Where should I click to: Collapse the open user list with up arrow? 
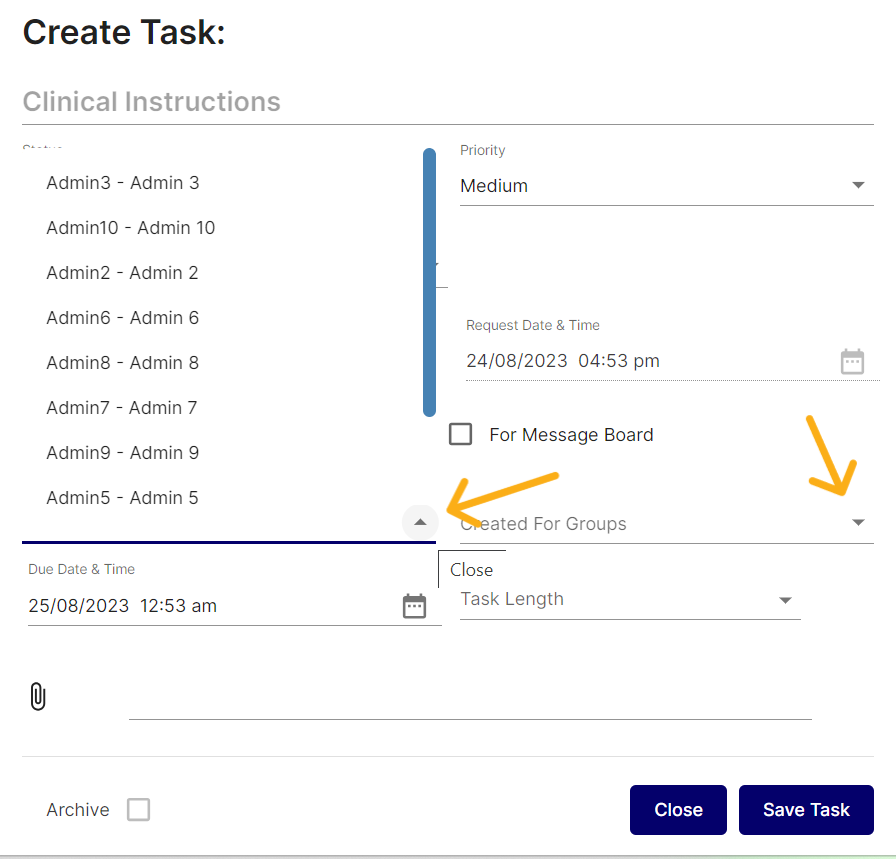[x=420, y=522]
